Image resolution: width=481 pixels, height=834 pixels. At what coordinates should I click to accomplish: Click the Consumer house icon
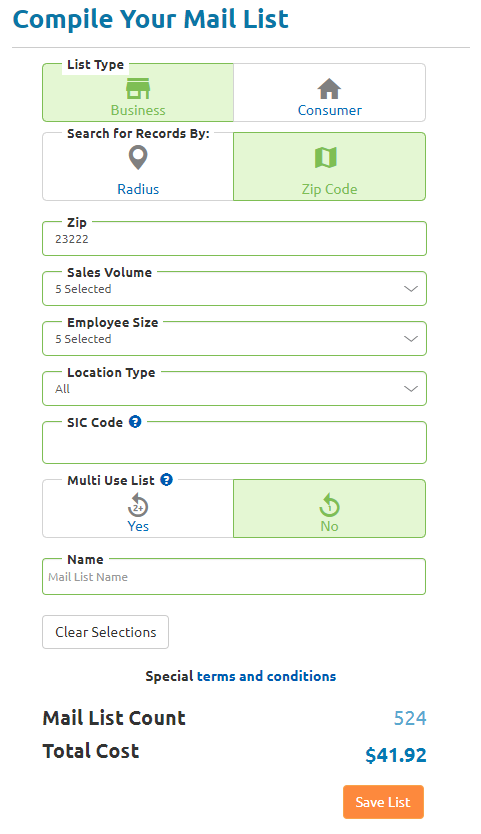(329, 89)
